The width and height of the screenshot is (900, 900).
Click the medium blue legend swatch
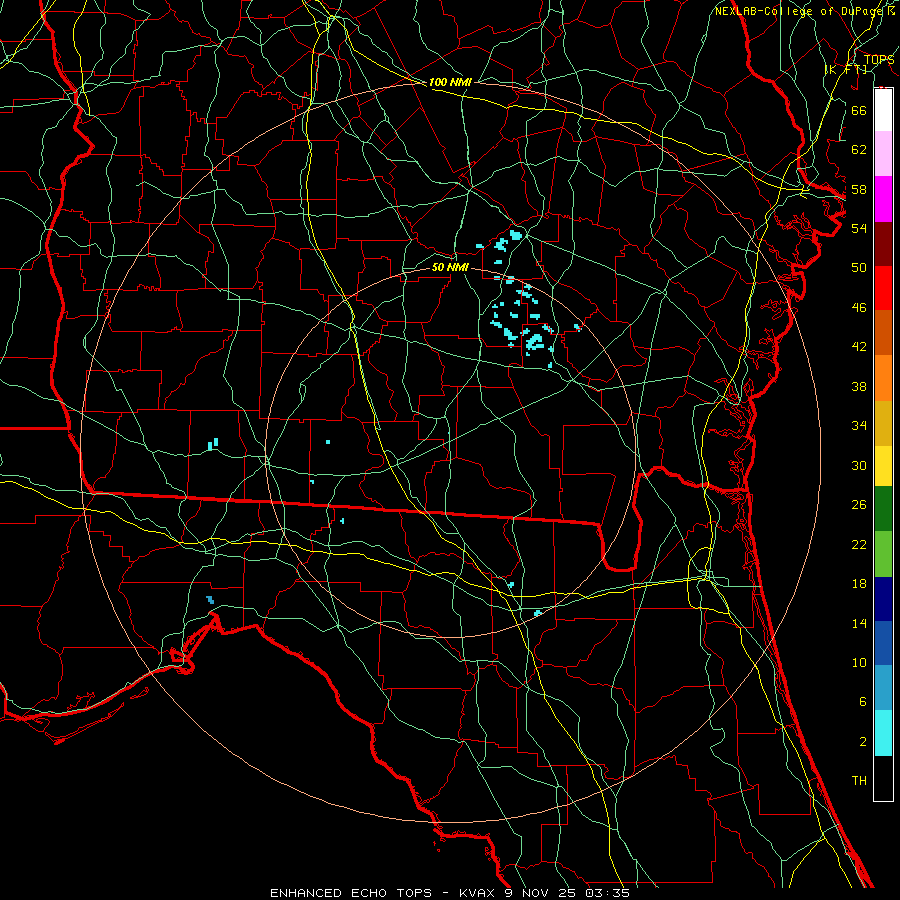coord(883,643)
